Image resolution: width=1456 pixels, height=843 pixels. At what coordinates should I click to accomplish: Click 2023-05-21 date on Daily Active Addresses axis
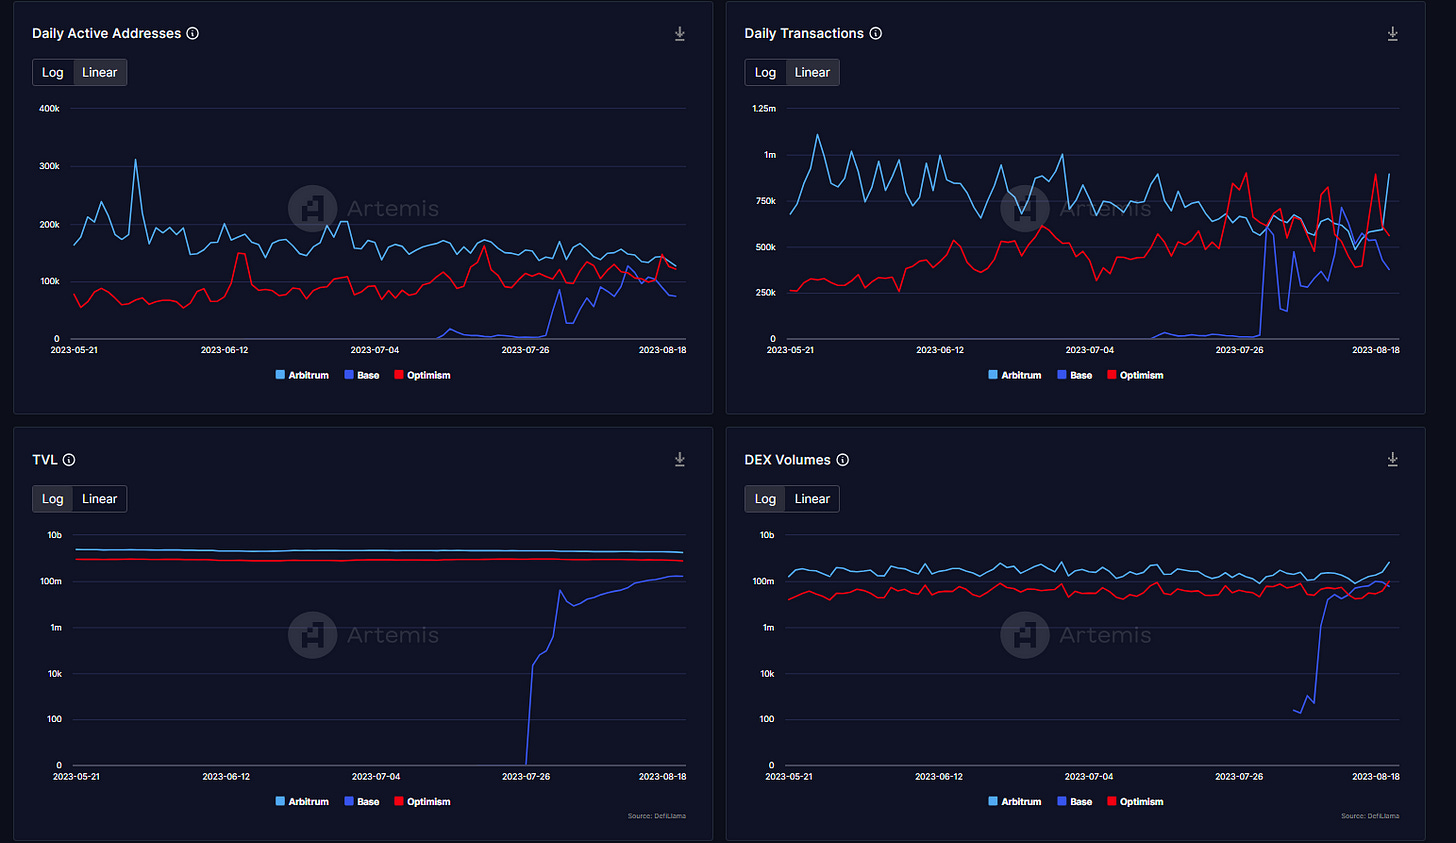(x=74, y=350)
